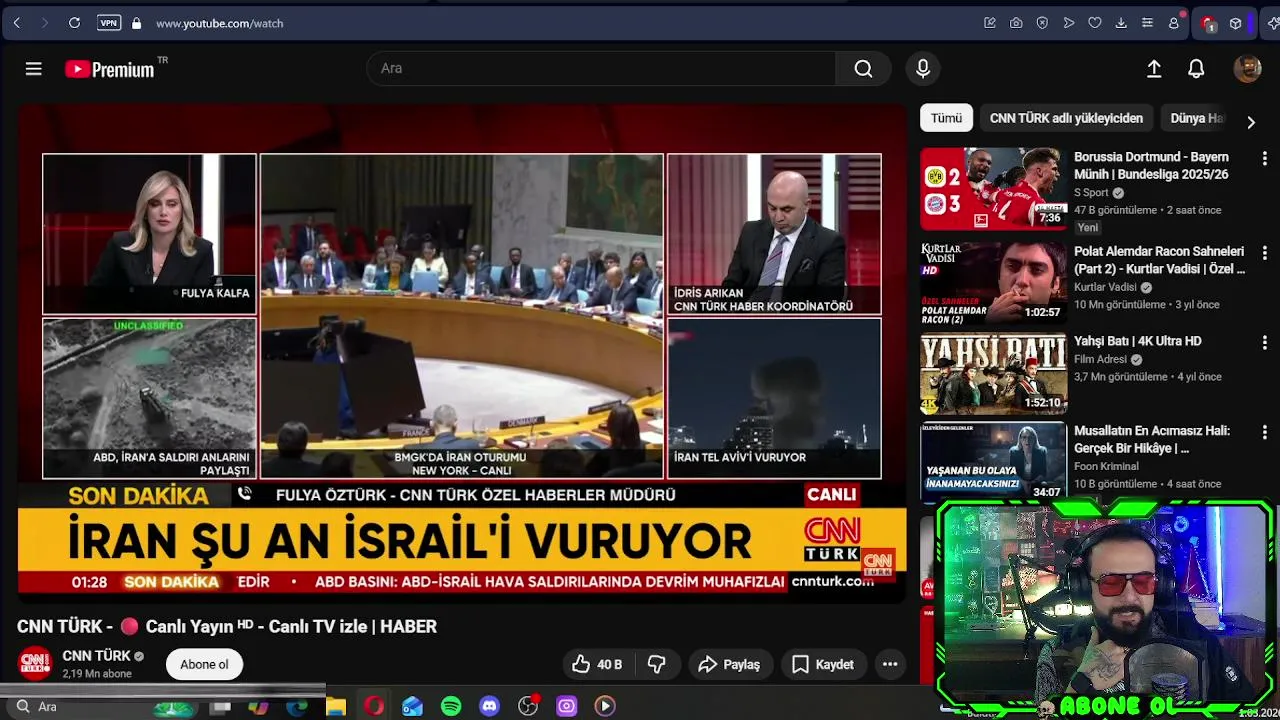This screenshot has width=1280, height=720.
Task: Open options menu for Borussia Dortmund video
Action: 1264,158
